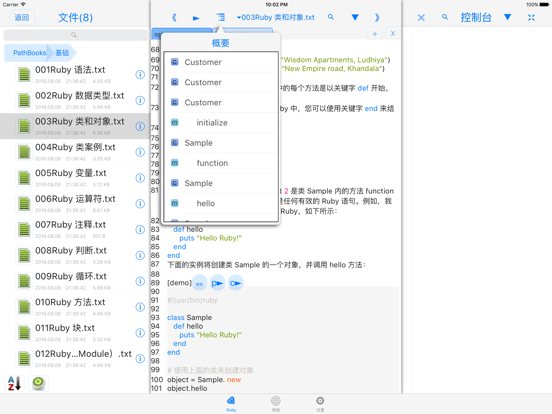Click small demo button after [demo]
552x414 pixels.
click(x=200, y=283)
